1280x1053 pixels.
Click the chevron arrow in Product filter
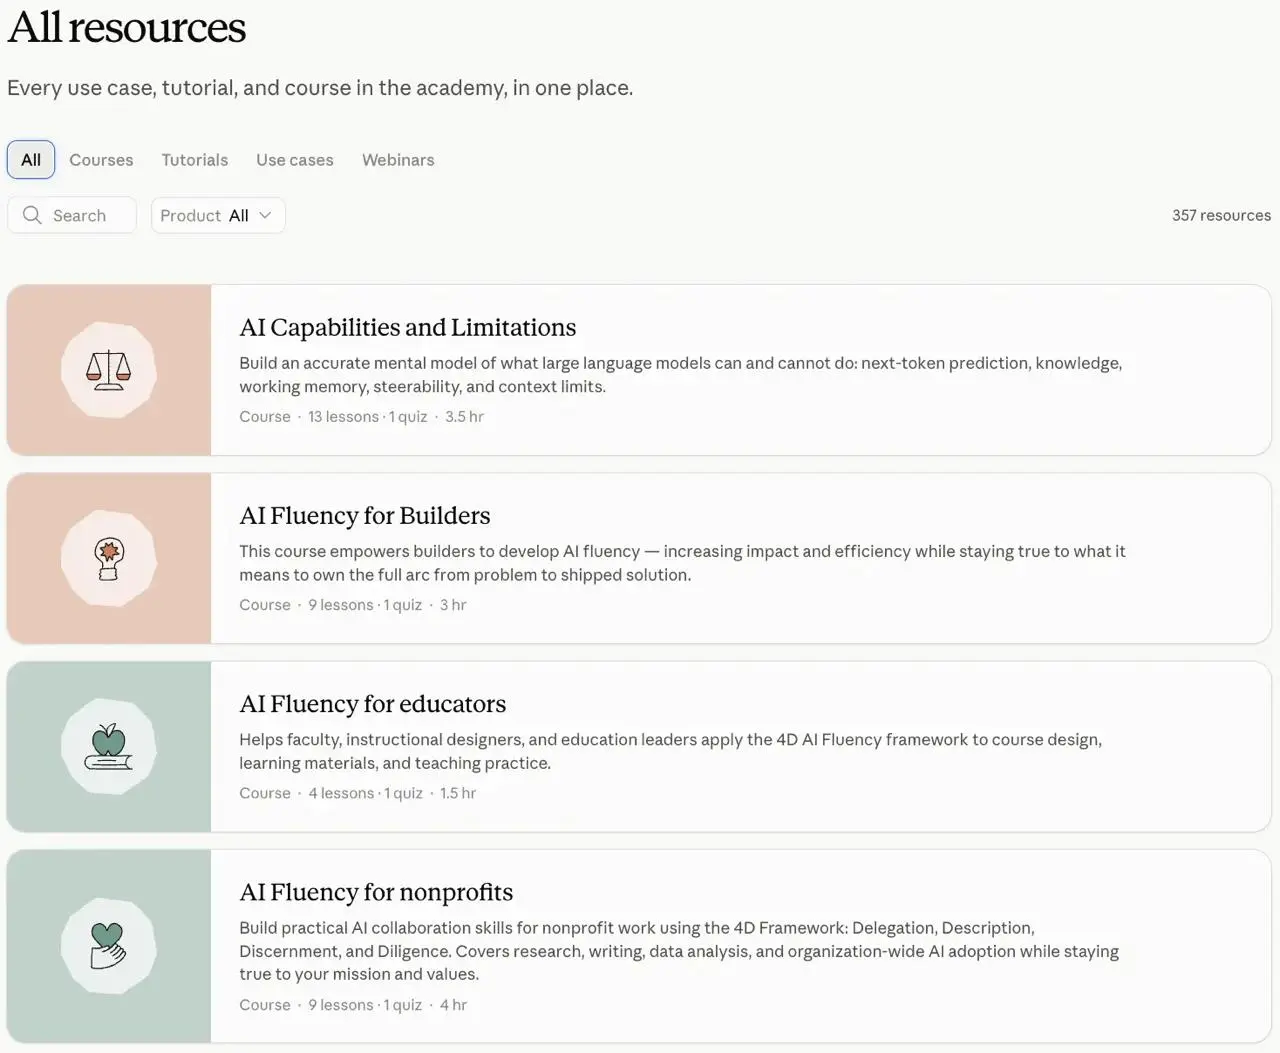pos(265,215)
